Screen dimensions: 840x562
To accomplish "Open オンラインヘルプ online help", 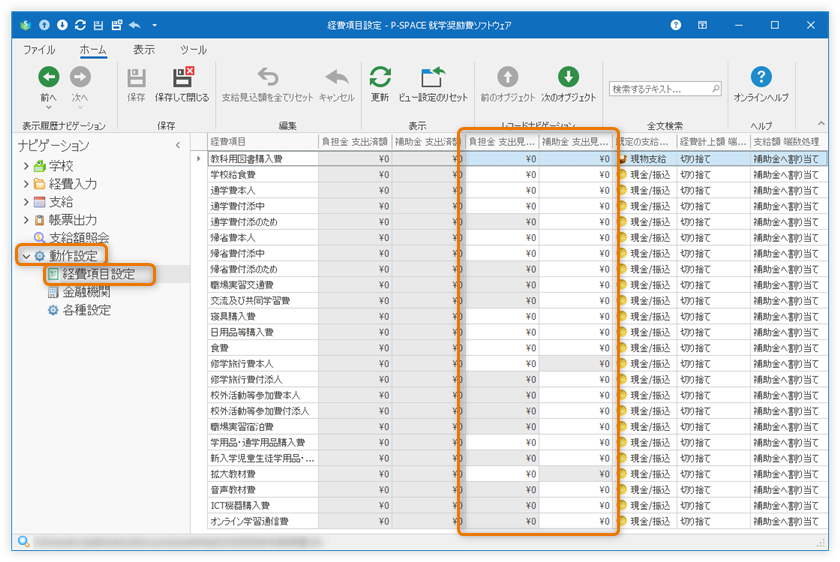I will (761, 77).
